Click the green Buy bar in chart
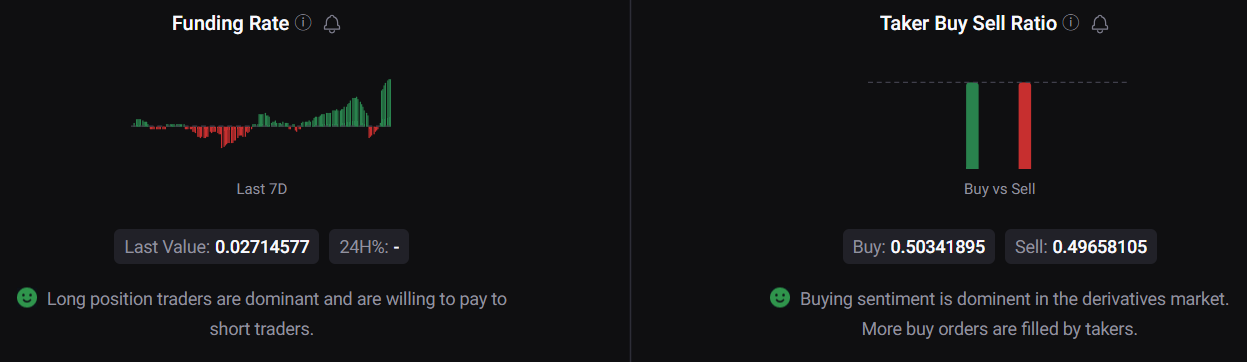Image resolution: width=1247 pixels, height=362 pixels. (x=972, y=126)
